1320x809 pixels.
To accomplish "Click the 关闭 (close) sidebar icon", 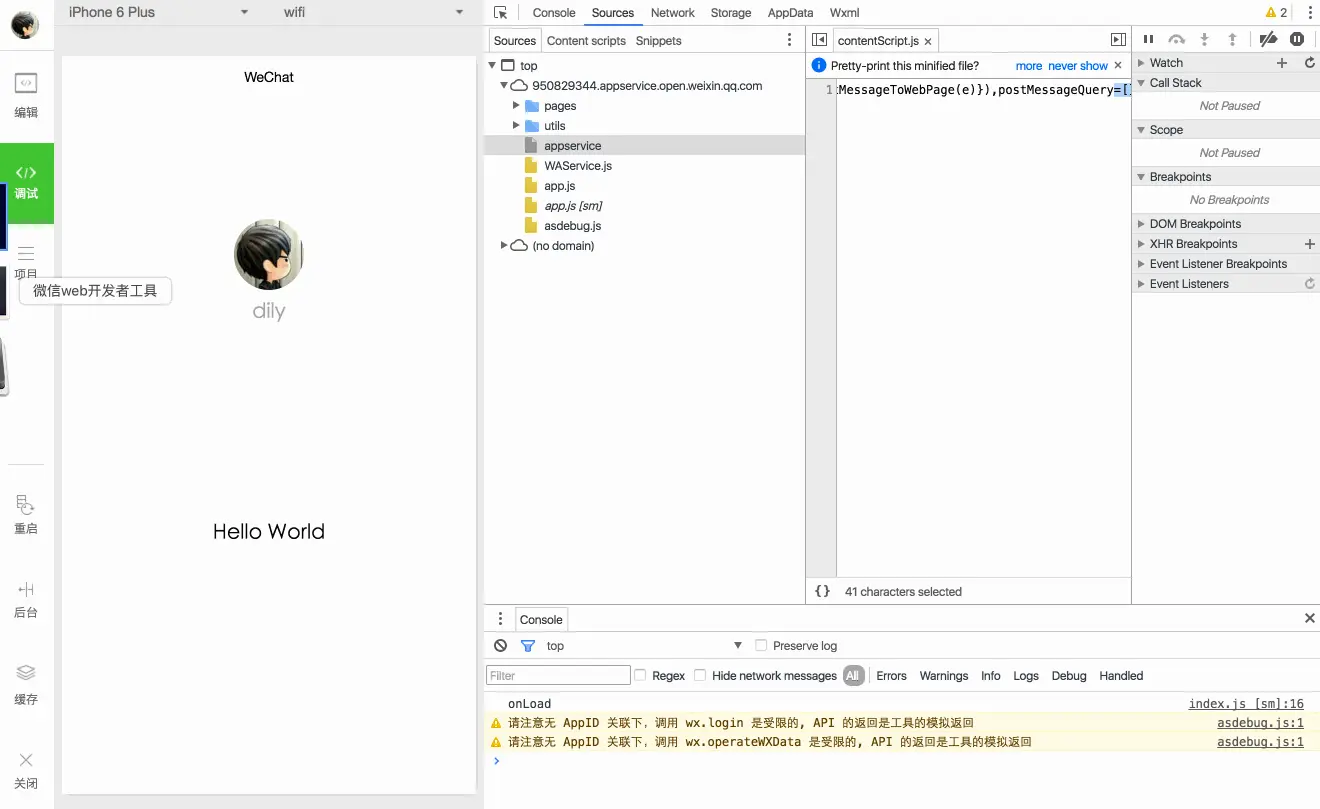I will coord(26,770).
